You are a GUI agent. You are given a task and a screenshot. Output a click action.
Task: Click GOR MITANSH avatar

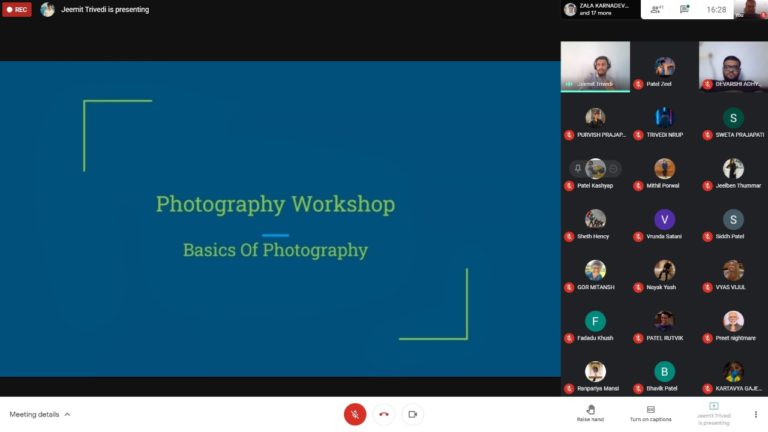pyautogui.click(x=595, y=270)
